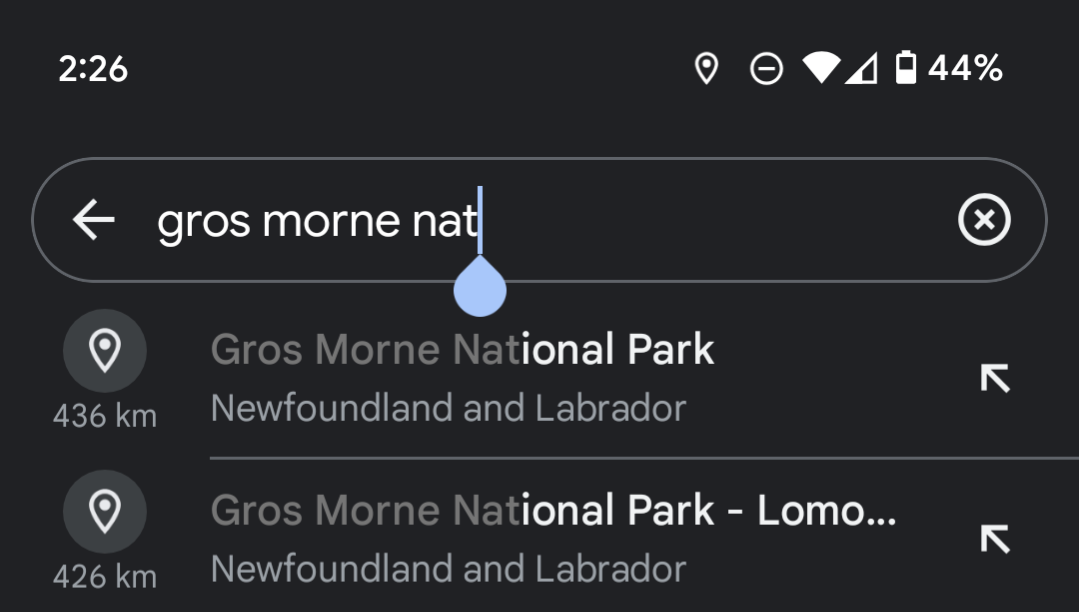This screenshot has width=1079, height=612.
Task: Tap the diagonal arrow on the first suggestion
Action: 993,378
